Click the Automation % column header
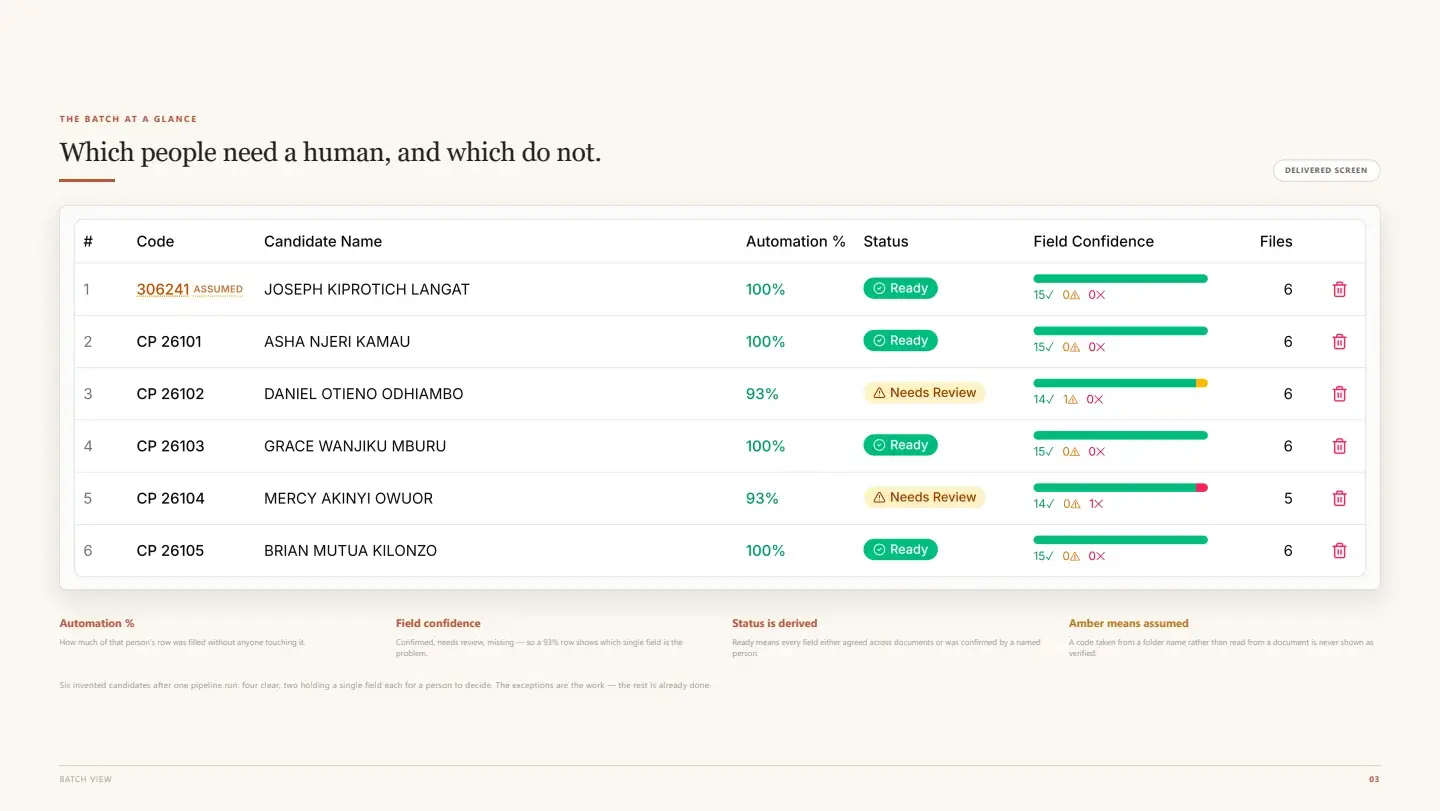Viewport: 1440px width, 811px height. point(796,241)
